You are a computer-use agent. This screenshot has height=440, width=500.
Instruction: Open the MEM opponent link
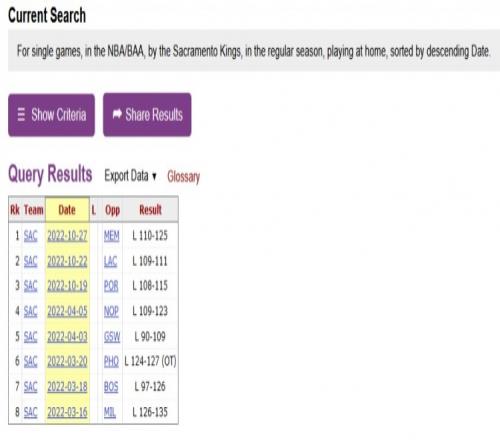[111, 236]
